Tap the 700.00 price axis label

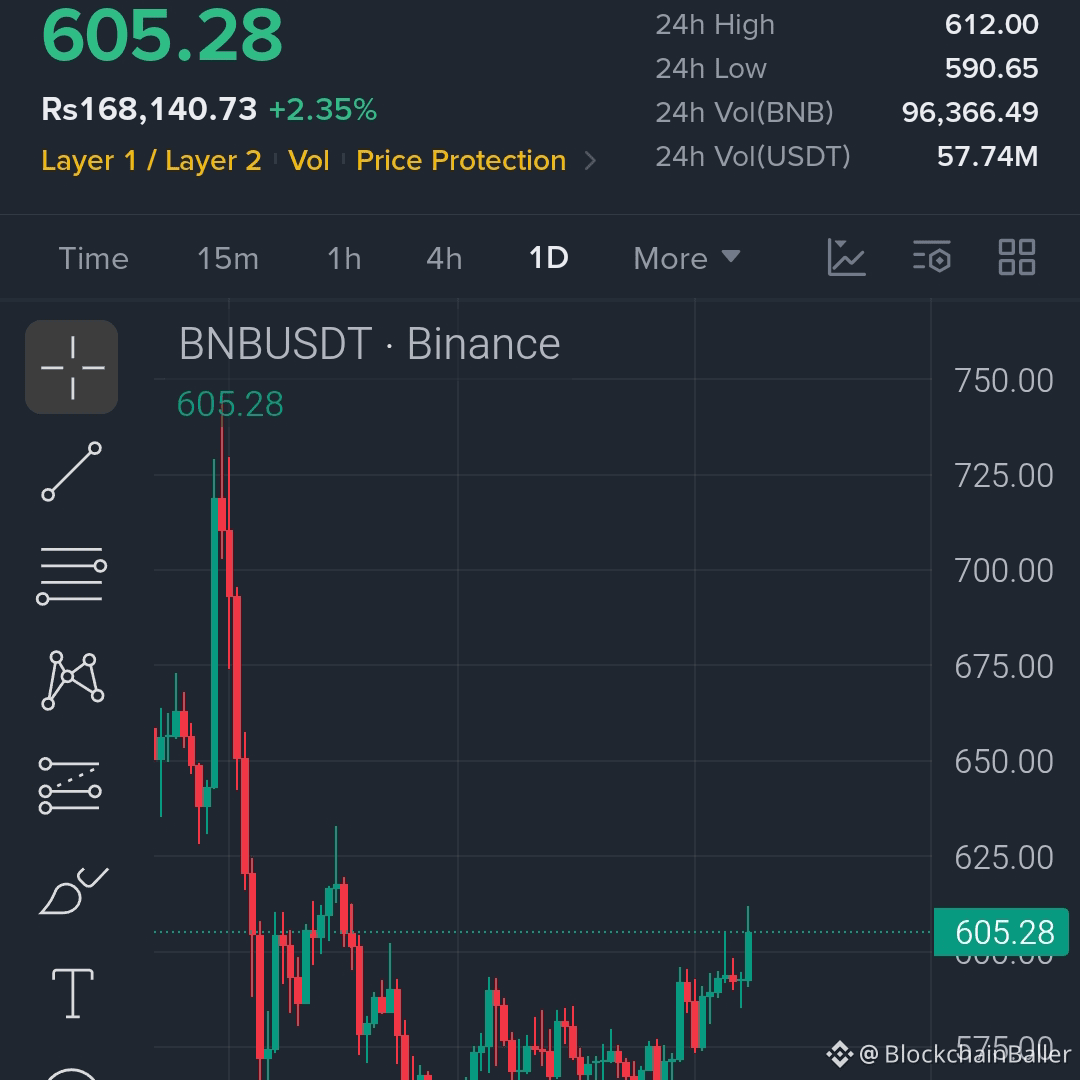pyautogui.click(x=1004, y=570)
